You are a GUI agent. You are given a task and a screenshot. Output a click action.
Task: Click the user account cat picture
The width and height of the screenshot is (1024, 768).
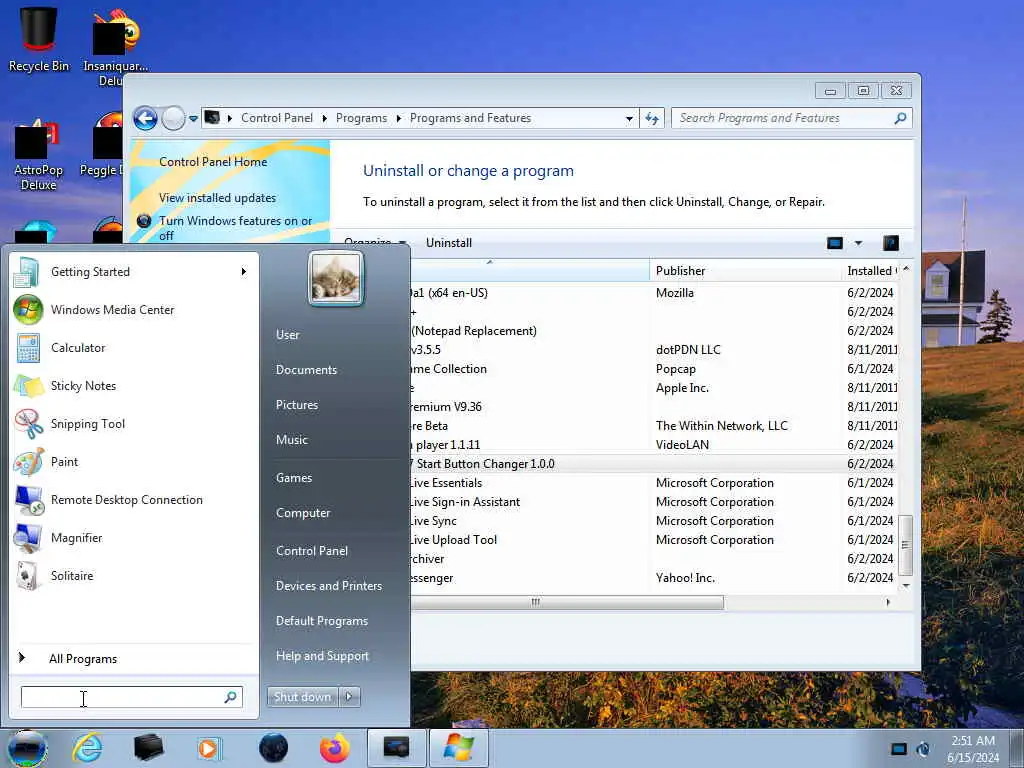(x=336, y=278)
